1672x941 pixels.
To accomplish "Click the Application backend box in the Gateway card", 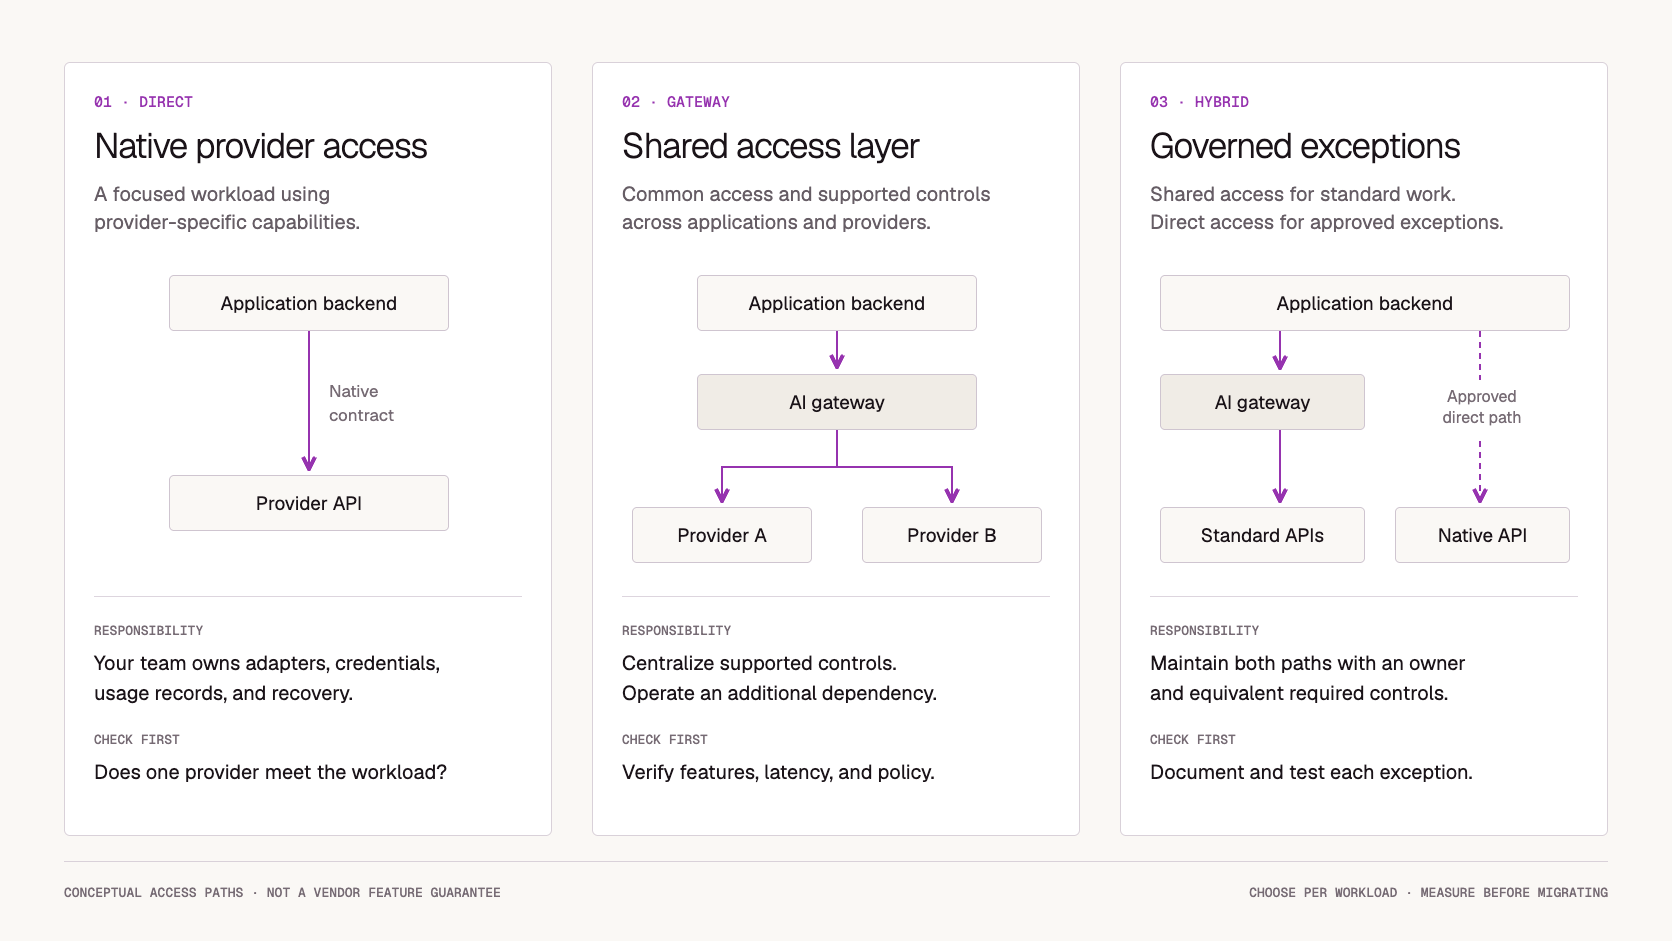I will coord(837,303).
